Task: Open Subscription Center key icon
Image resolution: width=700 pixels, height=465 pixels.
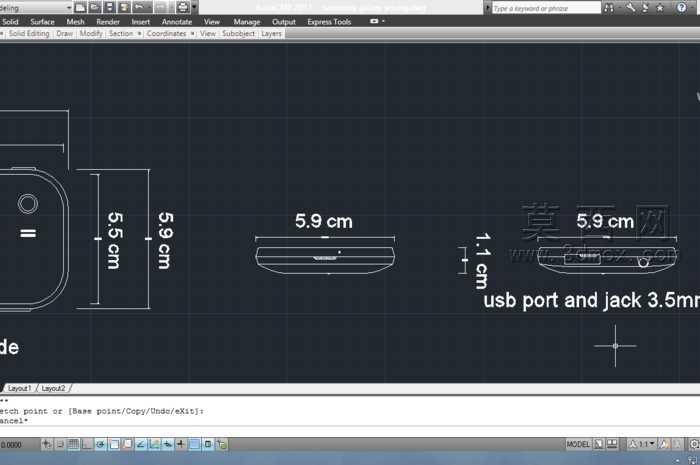Action: 630,8
